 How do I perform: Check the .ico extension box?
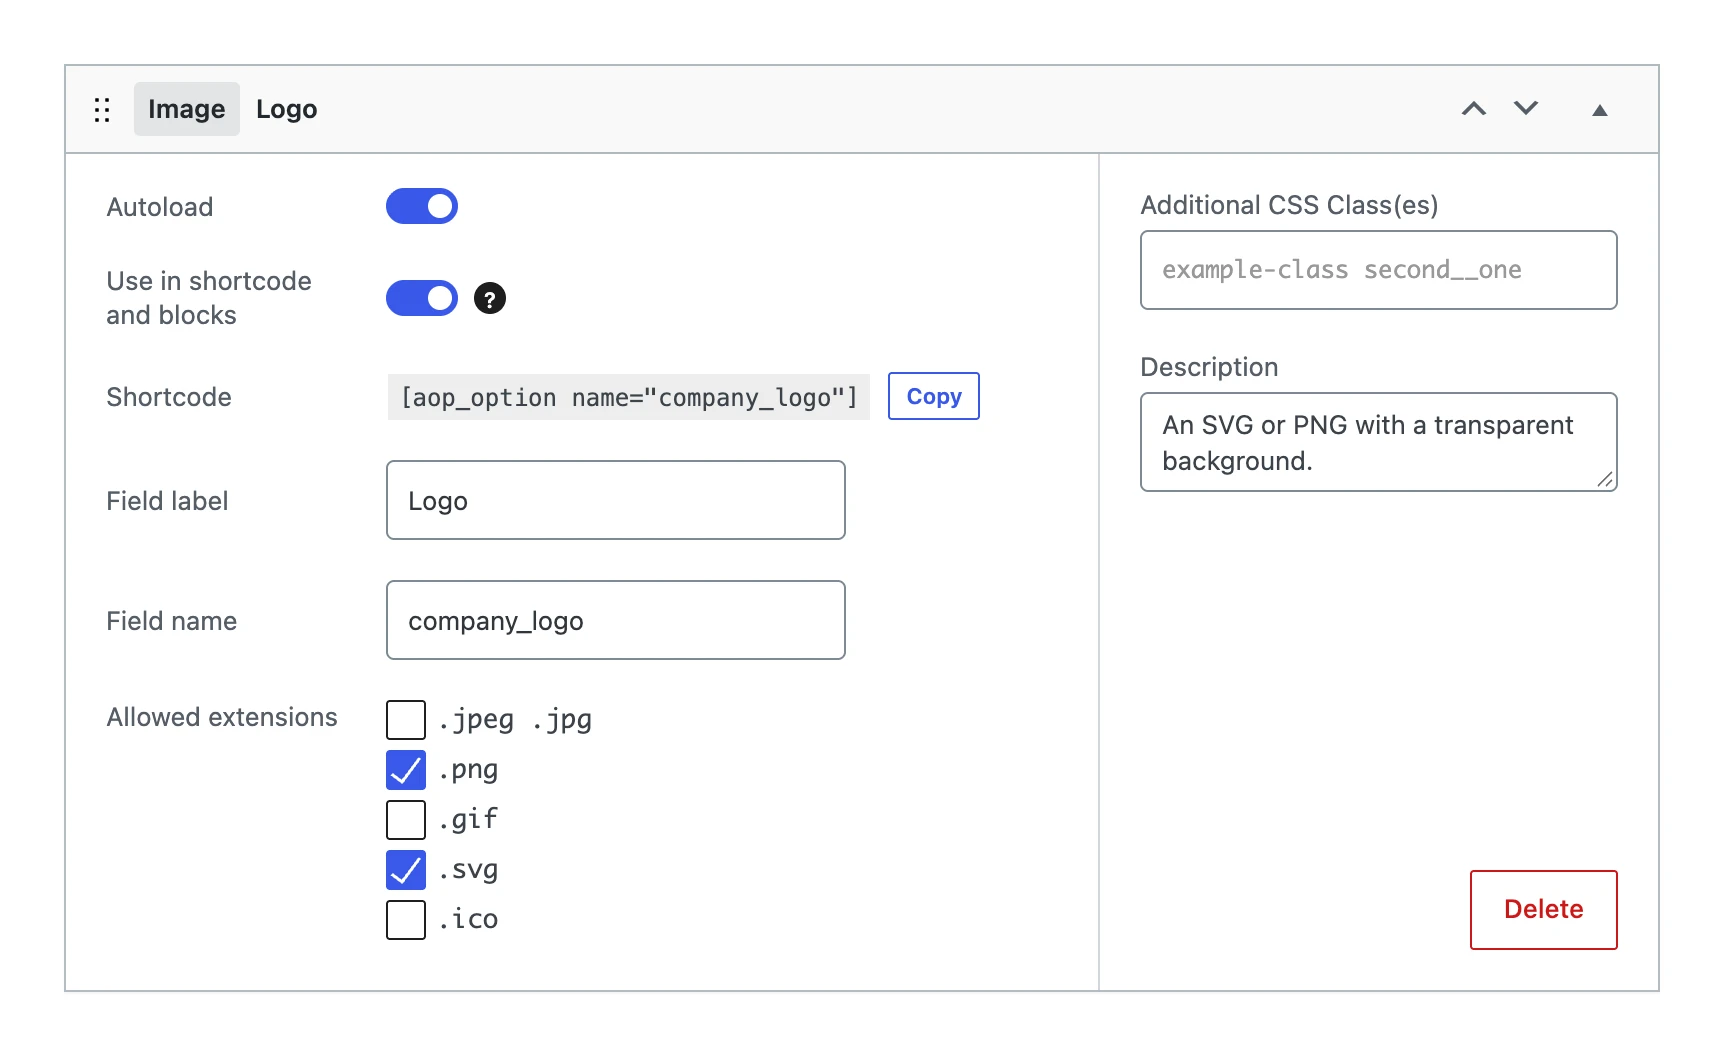406,920
